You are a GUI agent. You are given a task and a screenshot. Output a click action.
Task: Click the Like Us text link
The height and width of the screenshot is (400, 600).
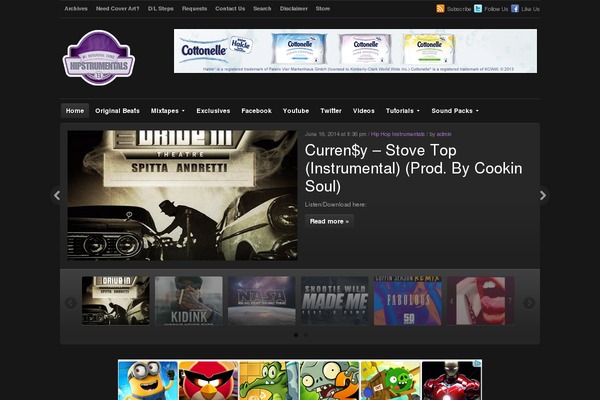point(530,9)
